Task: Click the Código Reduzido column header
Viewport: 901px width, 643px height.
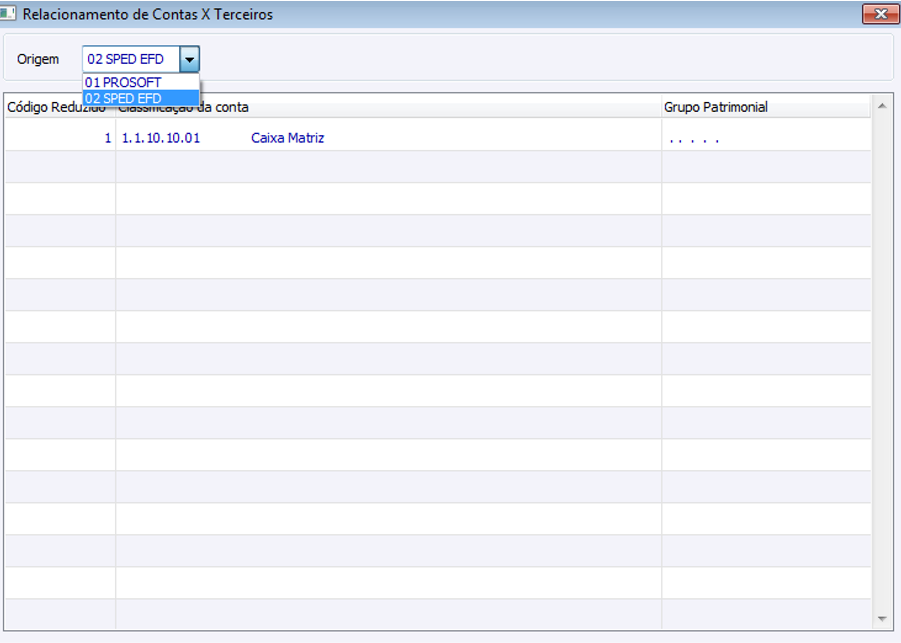Action: coord(60,107)
